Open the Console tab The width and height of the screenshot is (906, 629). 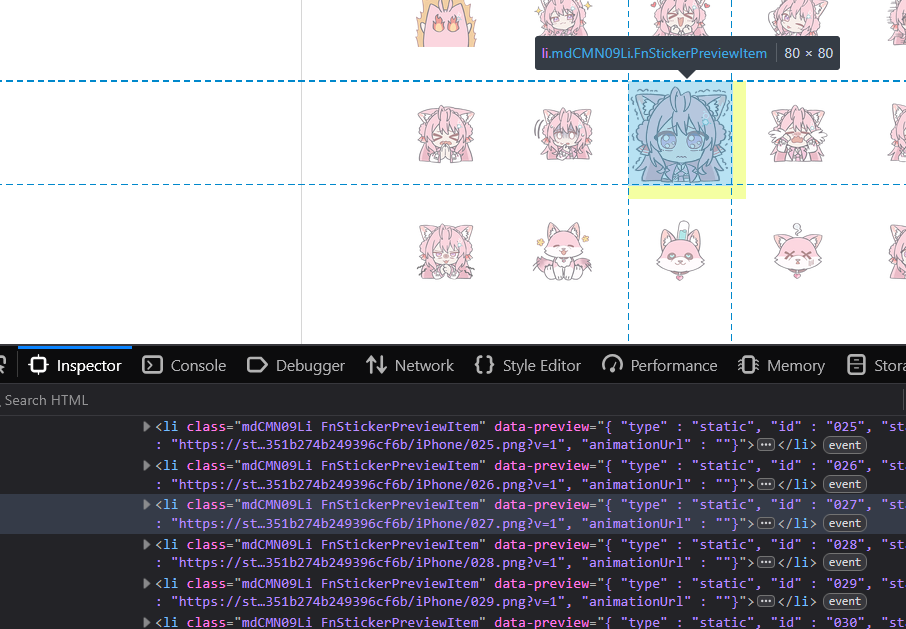pos(184,366)
